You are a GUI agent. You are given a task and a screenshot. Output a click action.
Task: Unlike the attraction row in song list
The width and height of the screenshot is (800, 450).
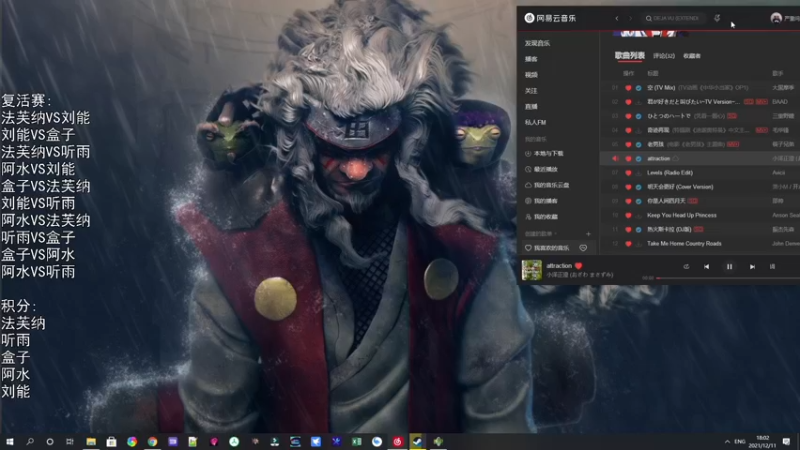click(x=628, y=159)
